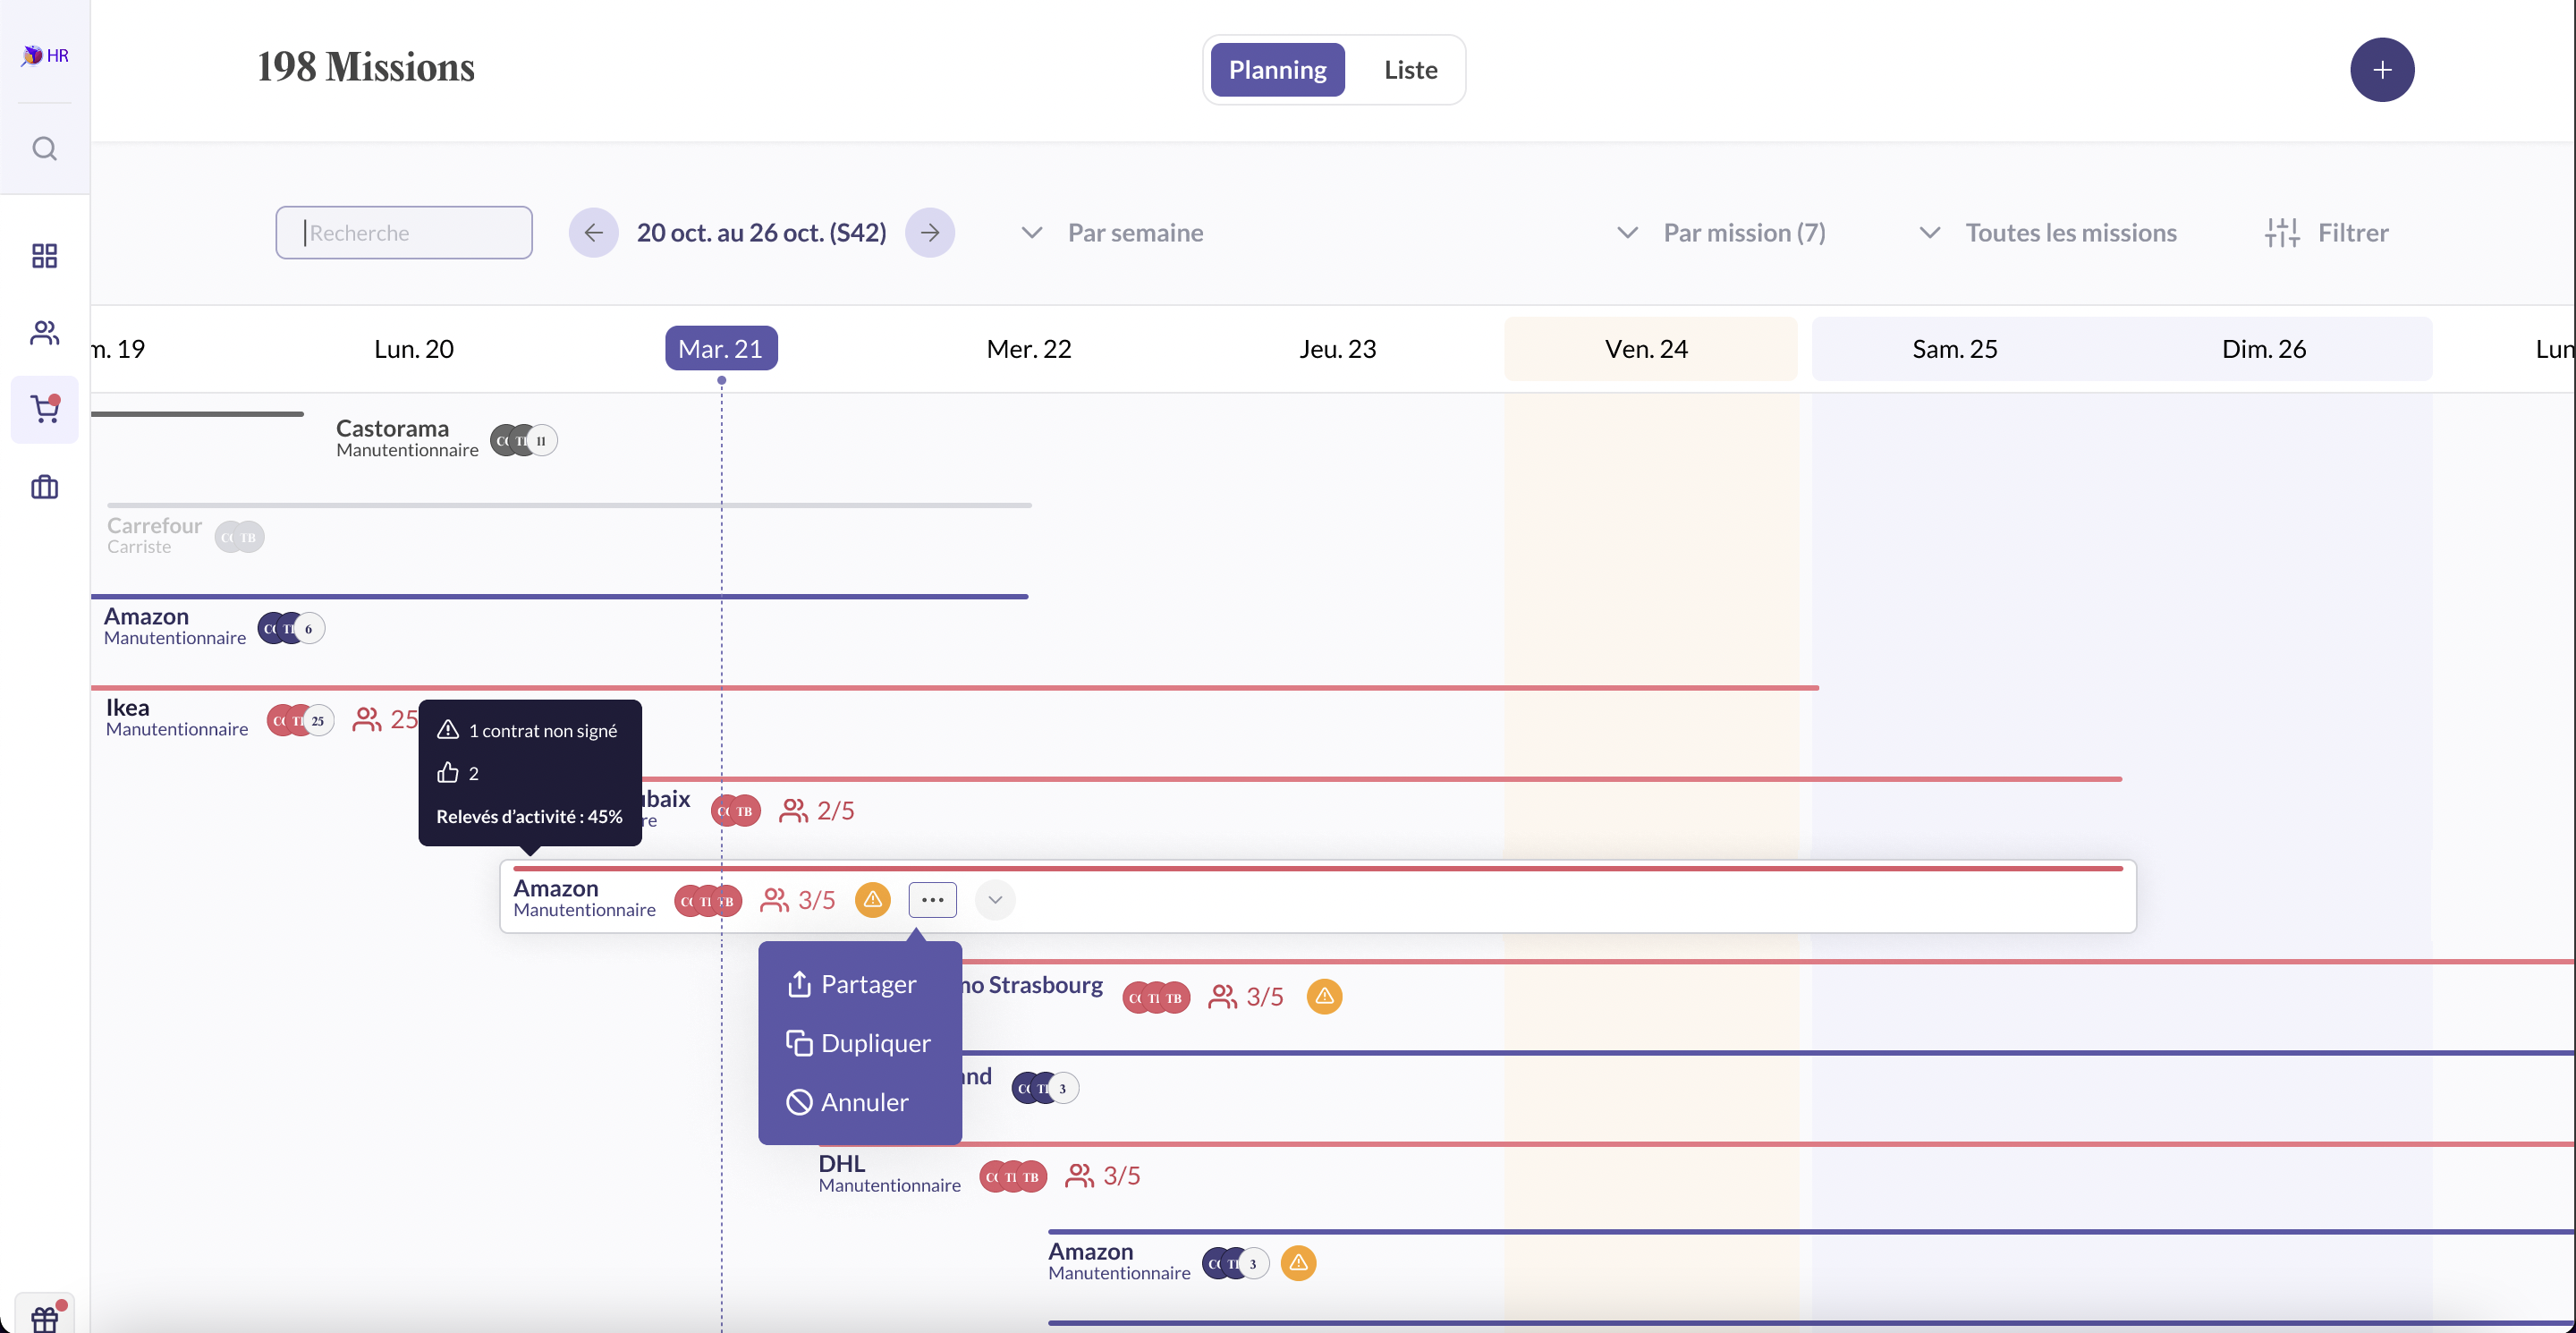Switch to Planning view
This screenshot has height=1333, width=2576.
coord(1277,70)
